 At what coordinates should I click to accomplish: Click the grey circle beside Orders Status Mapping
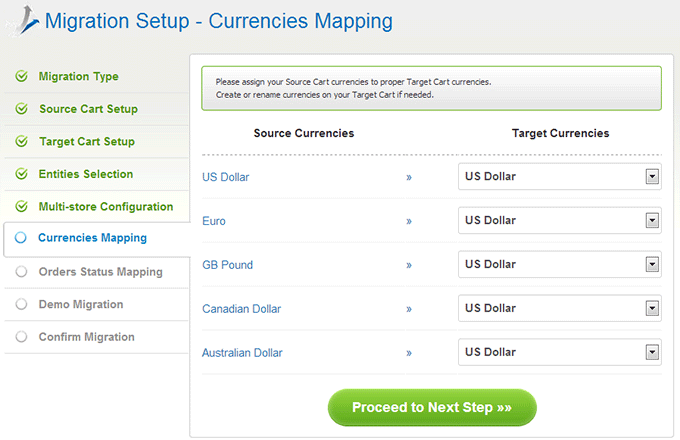[x=21, y=272]
